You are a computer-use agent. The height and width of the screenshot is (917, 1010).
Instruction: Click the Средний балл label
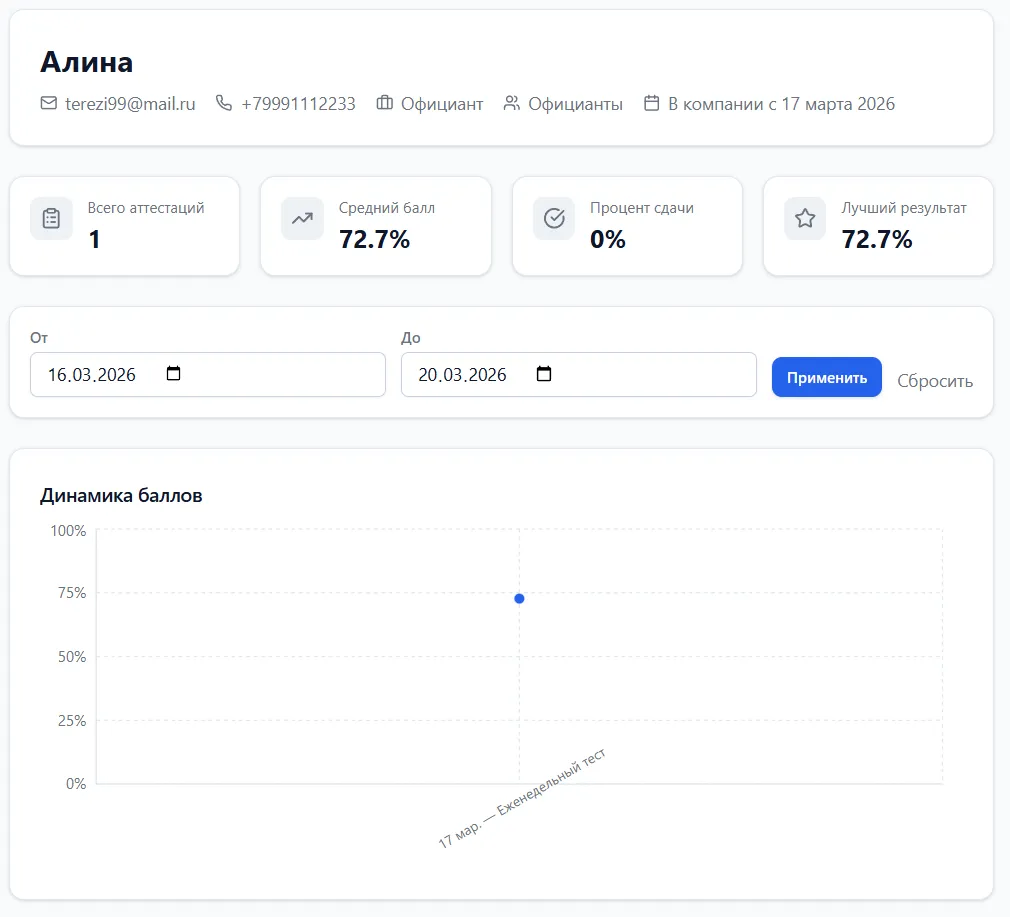pos(386,208)
